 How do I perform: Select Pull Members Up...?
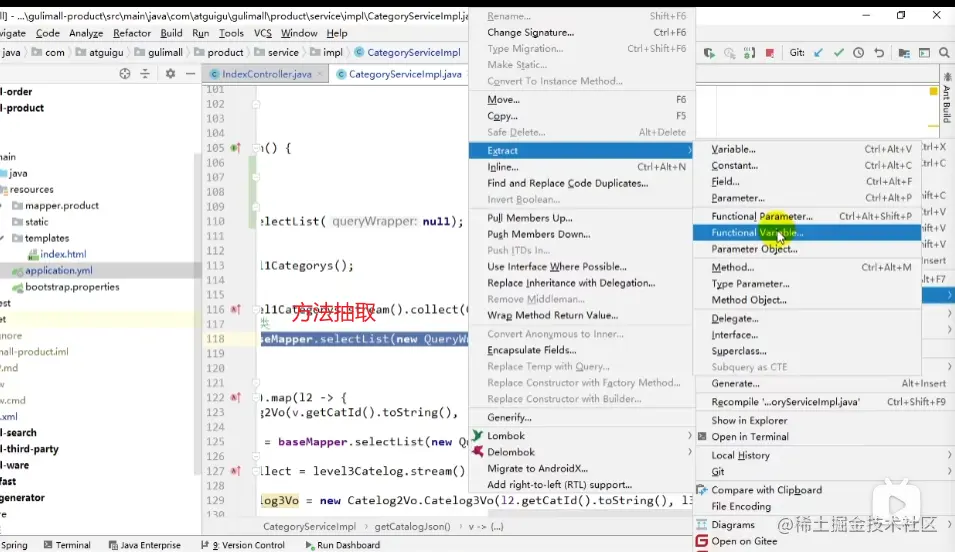coord(582,218)
